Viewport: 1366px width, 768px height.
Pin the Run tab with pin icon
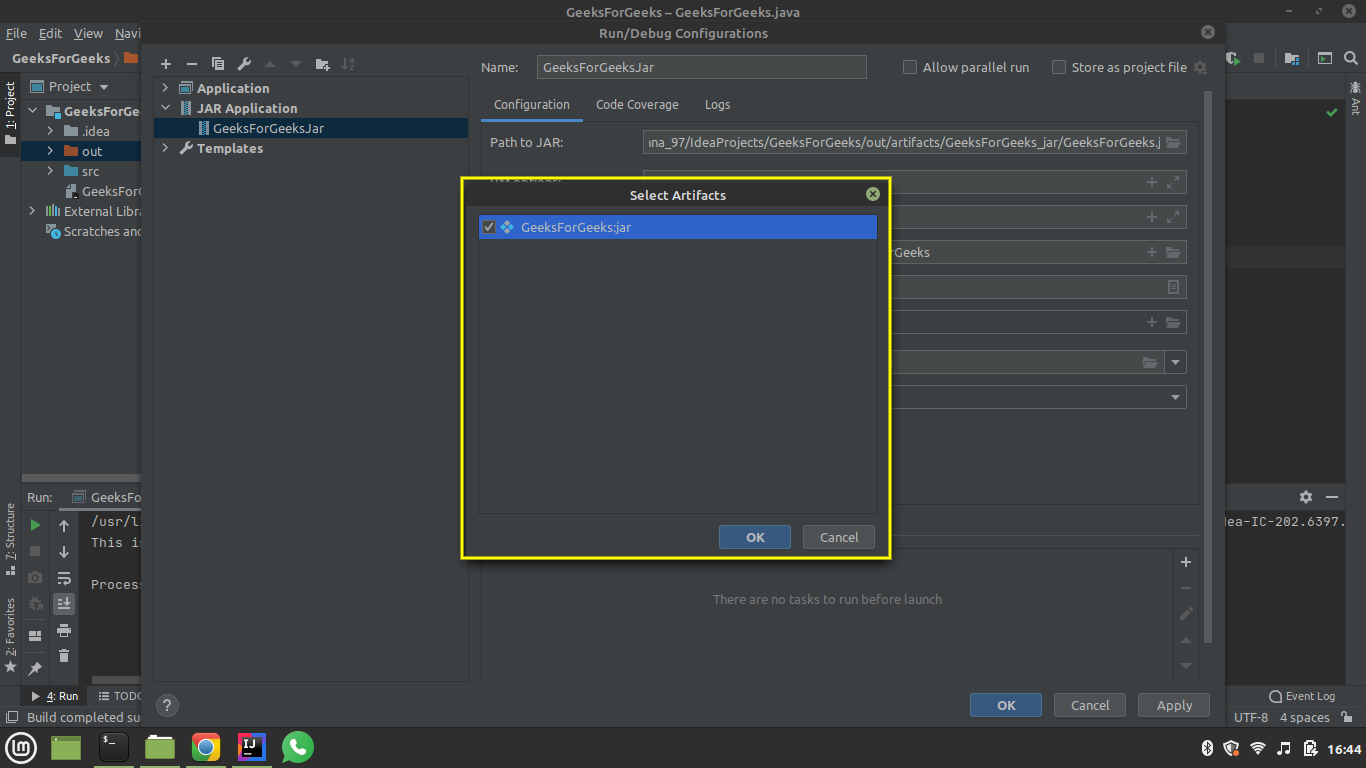tap(35, 668)
